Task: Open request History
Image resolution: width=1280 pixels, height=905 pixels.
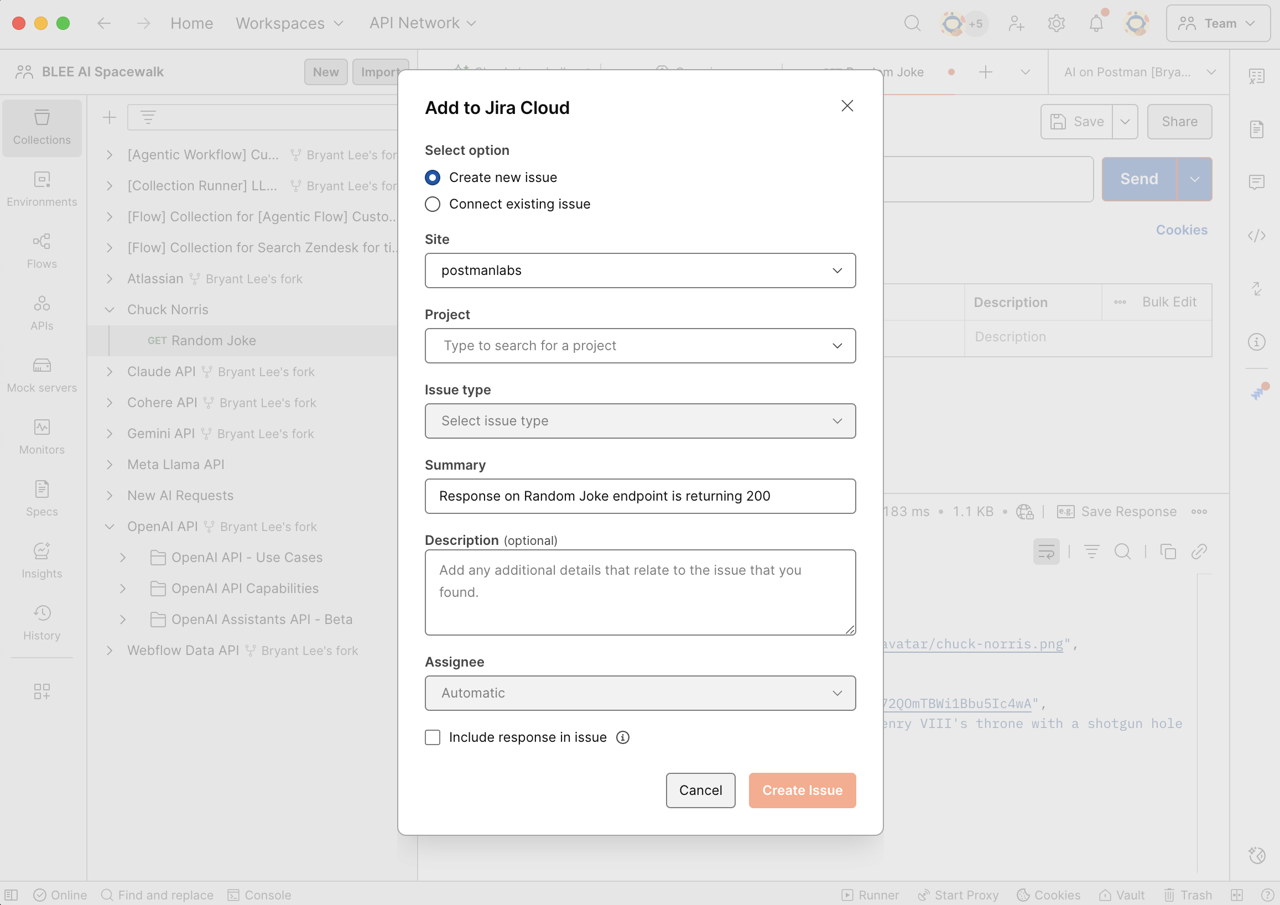Action: [x=41, y=622]
